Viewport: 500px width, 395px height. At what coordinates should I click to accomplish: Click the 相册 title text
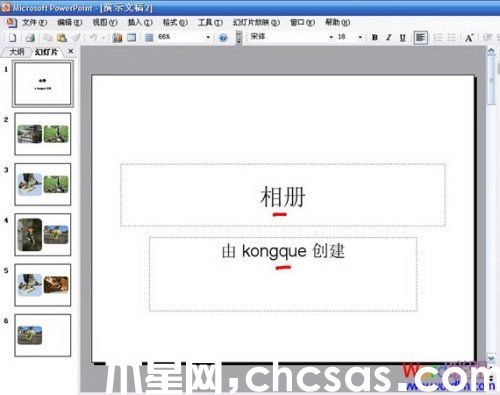click(x=283, y=197)
